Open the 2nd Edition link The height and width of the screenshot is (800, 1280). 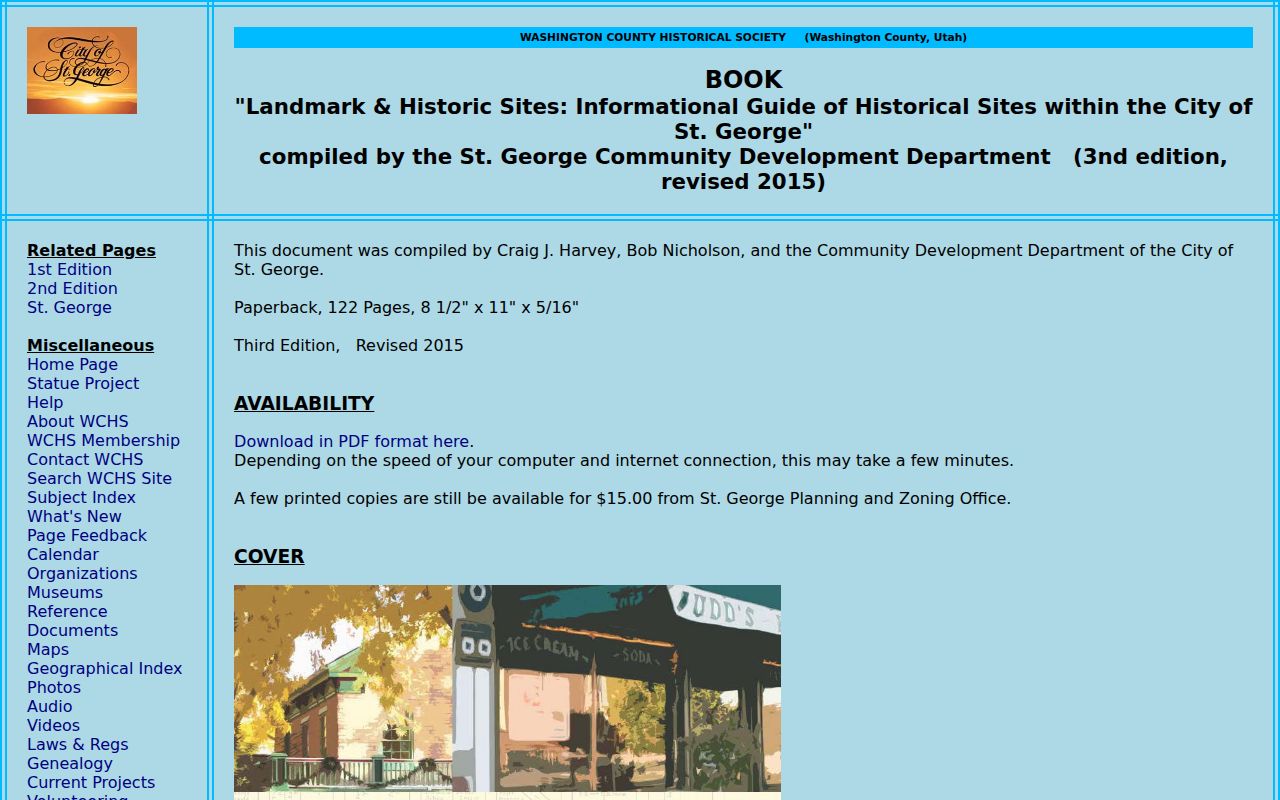[x=72, y=288]
